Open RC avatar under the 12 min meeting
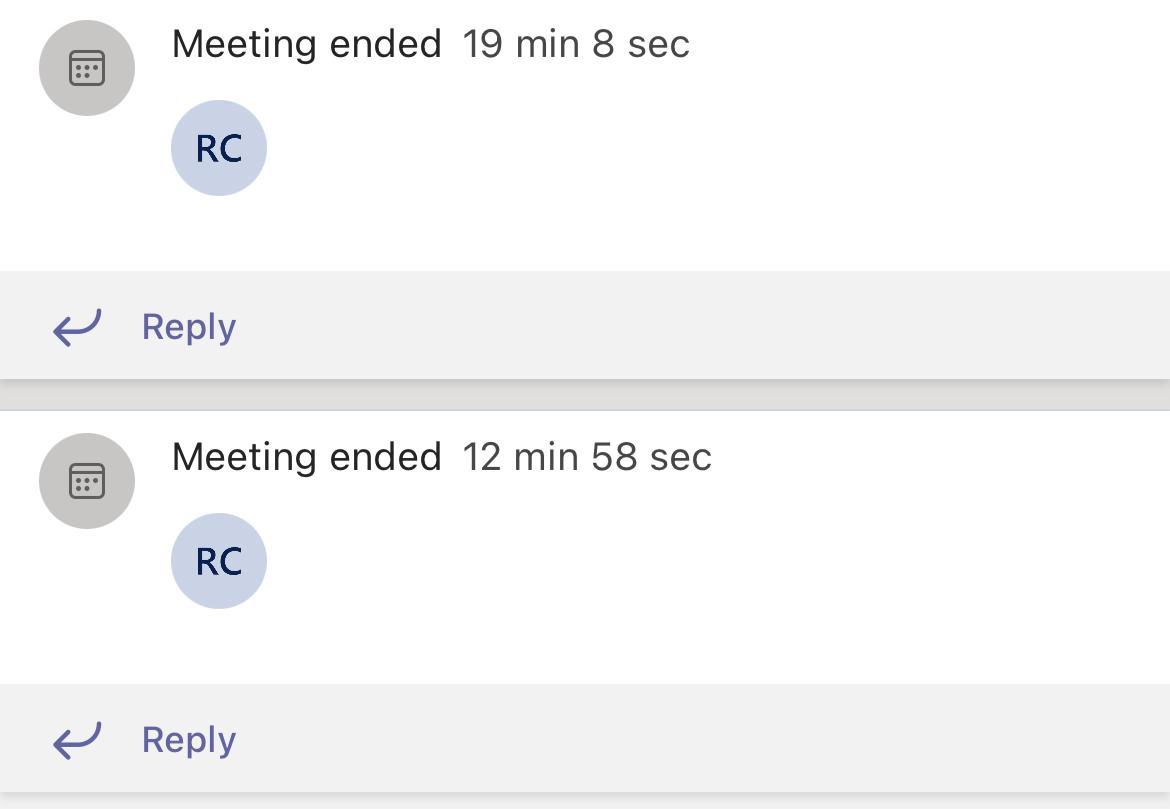Screen dimensions: 1170x809 tap(219, 561)
